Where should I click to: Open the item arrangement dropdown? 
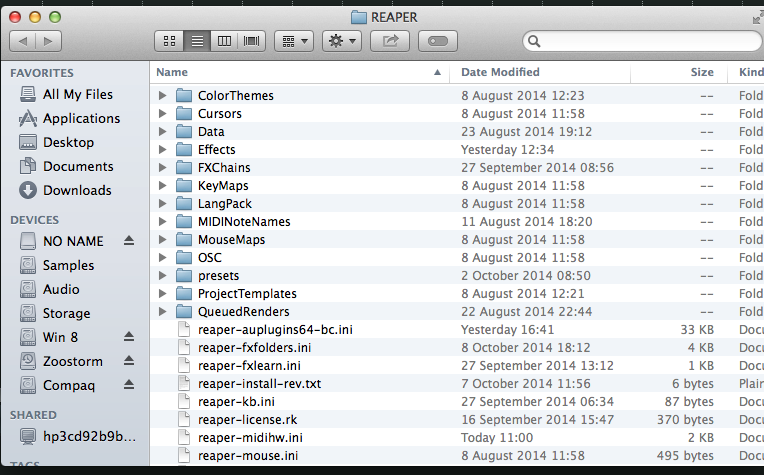294,41
